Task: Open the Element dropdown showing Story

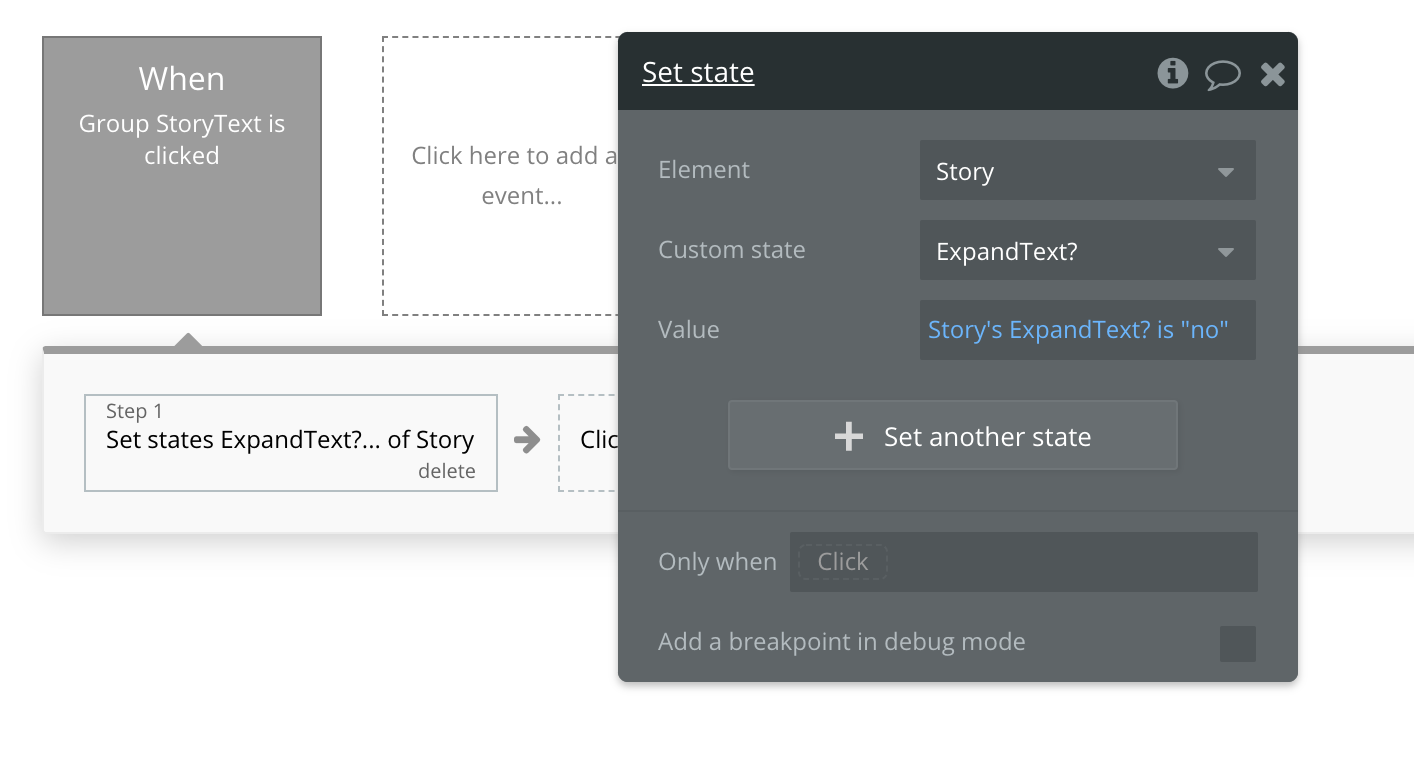Action: pos(1087,171)
